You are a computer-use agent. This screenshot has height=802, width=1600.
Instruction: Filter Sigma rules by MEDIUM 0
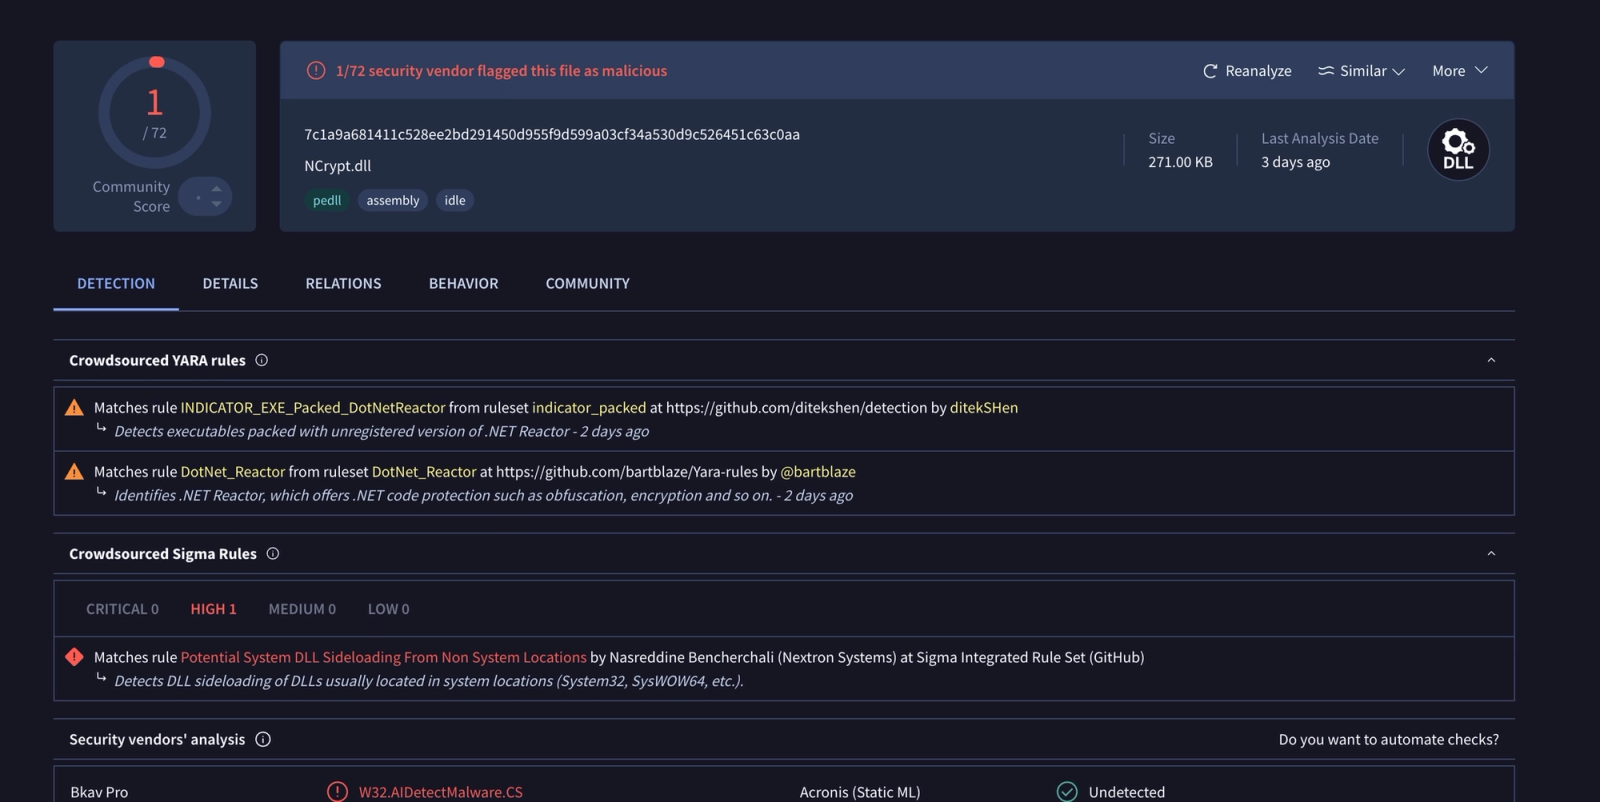click(302, 609)
